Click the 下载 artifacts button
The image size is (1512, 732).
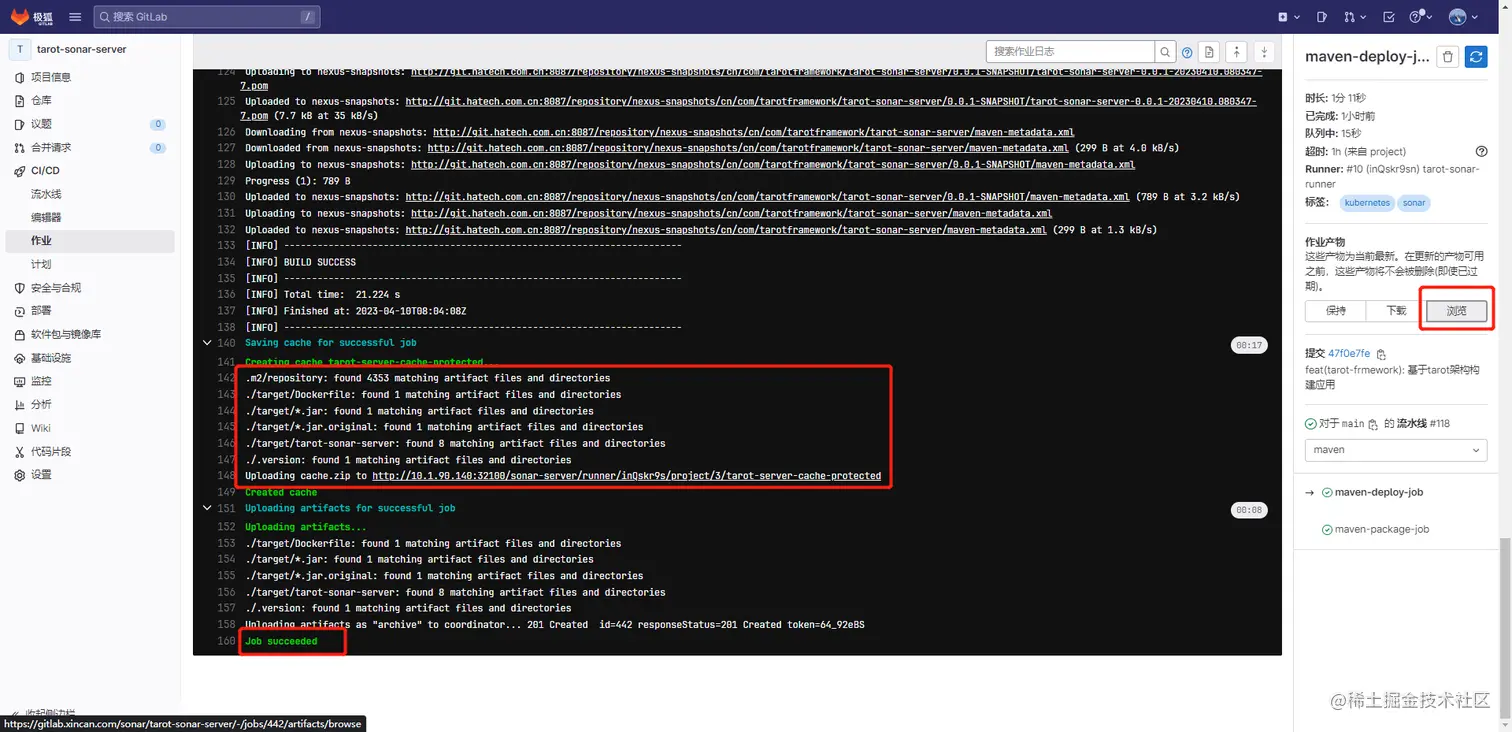[1396, 311]
